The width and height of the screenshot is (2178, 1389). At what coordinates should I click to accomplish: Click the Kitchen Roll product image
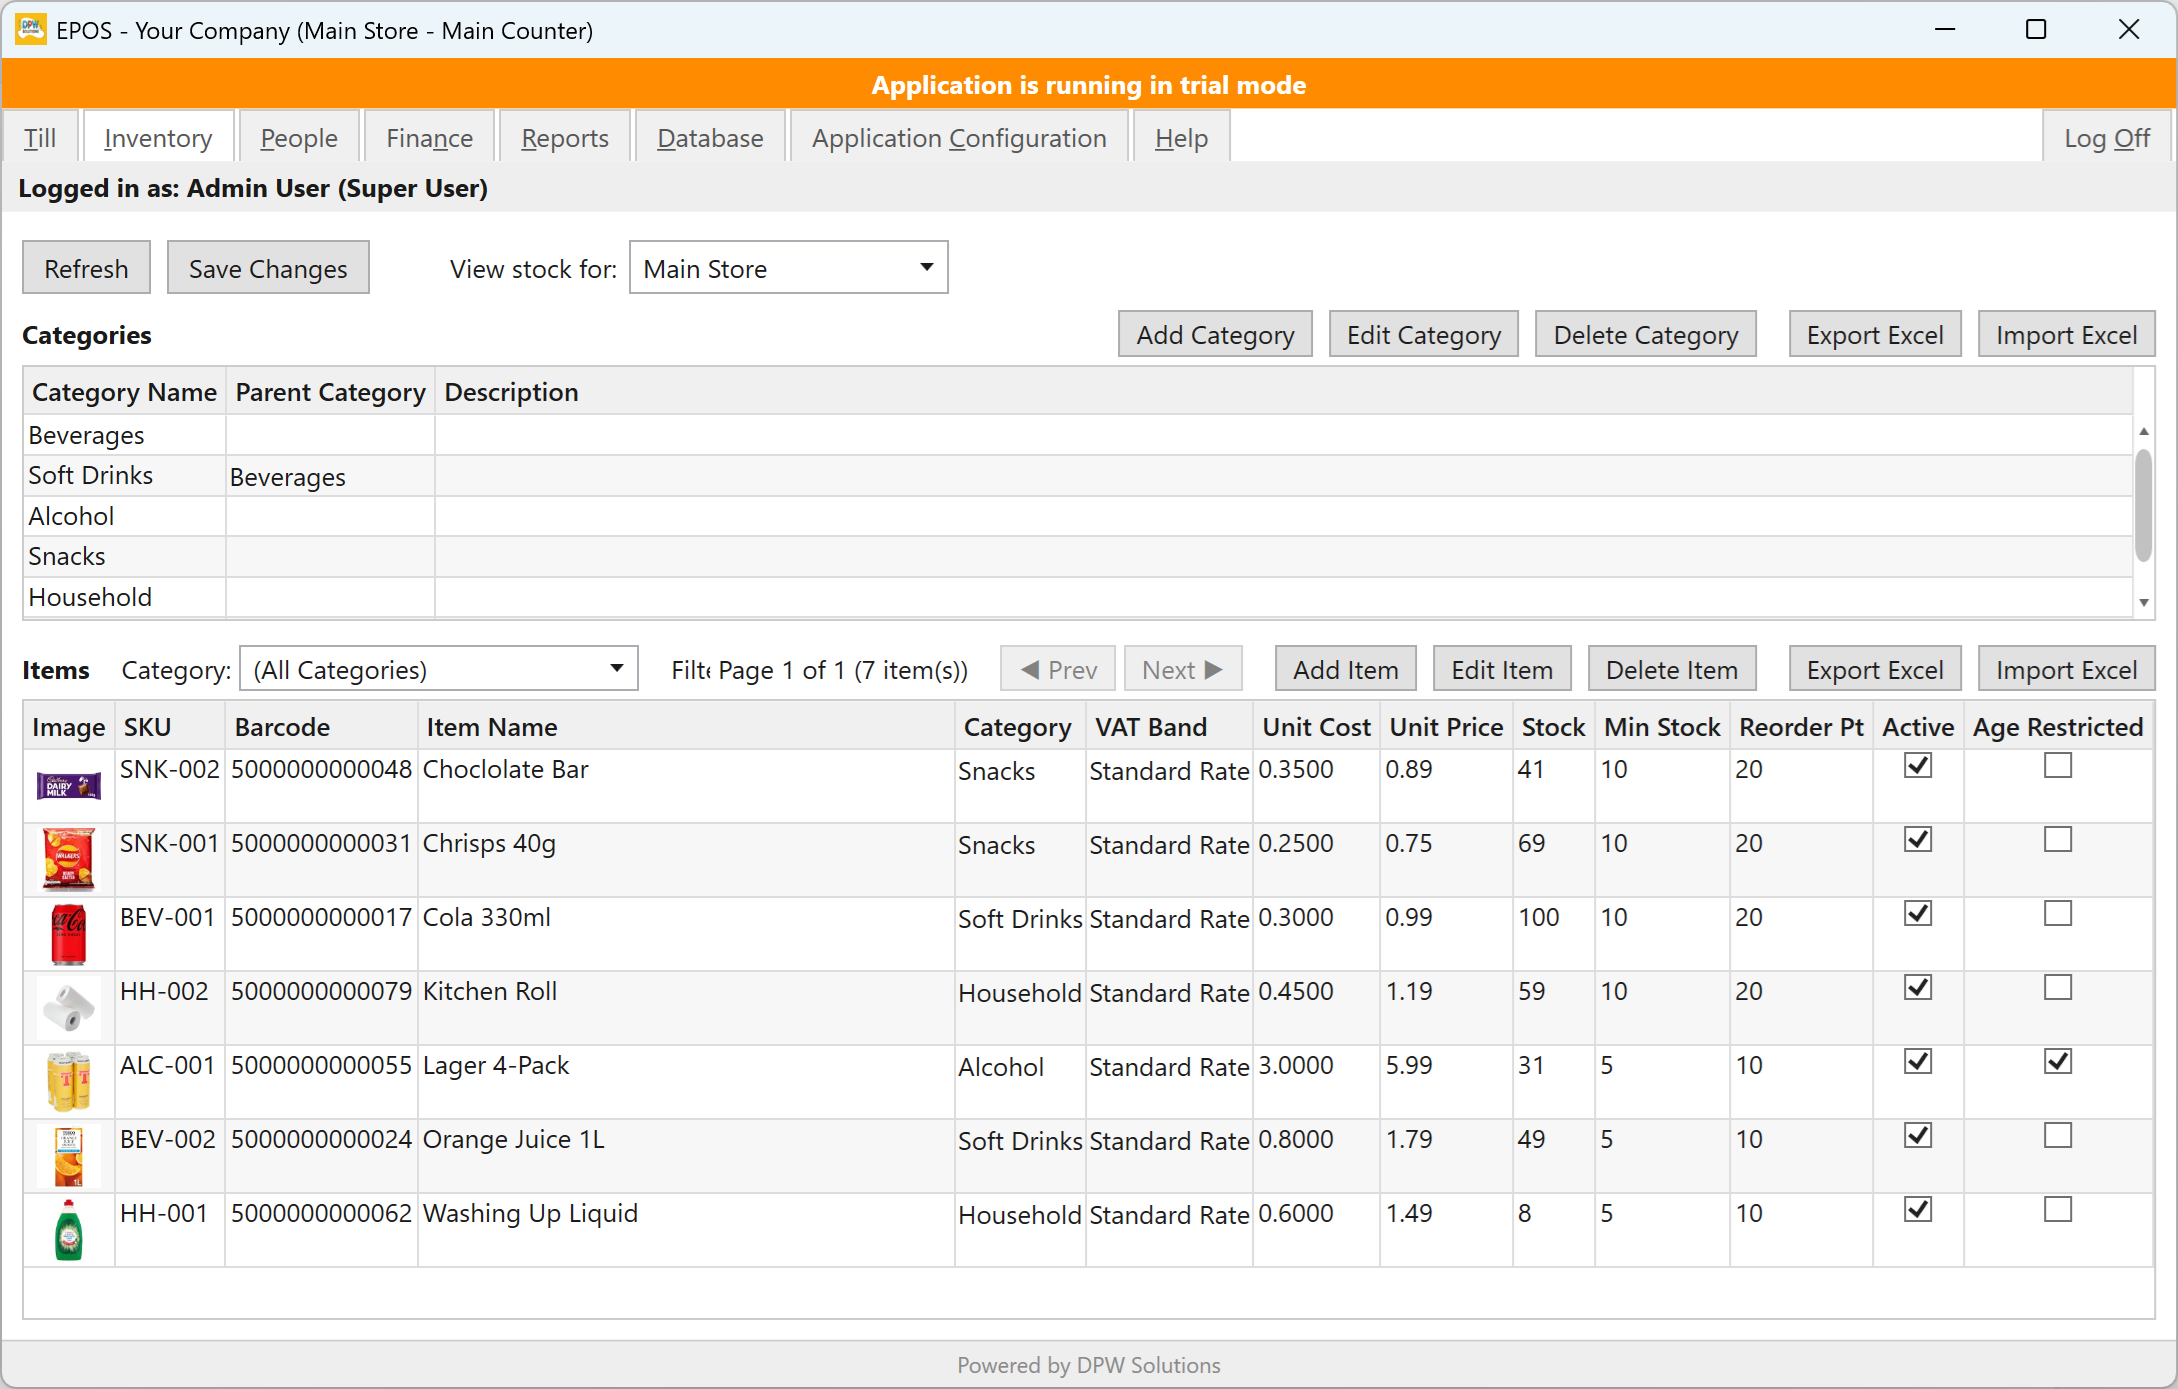(x=68, y=1007)
